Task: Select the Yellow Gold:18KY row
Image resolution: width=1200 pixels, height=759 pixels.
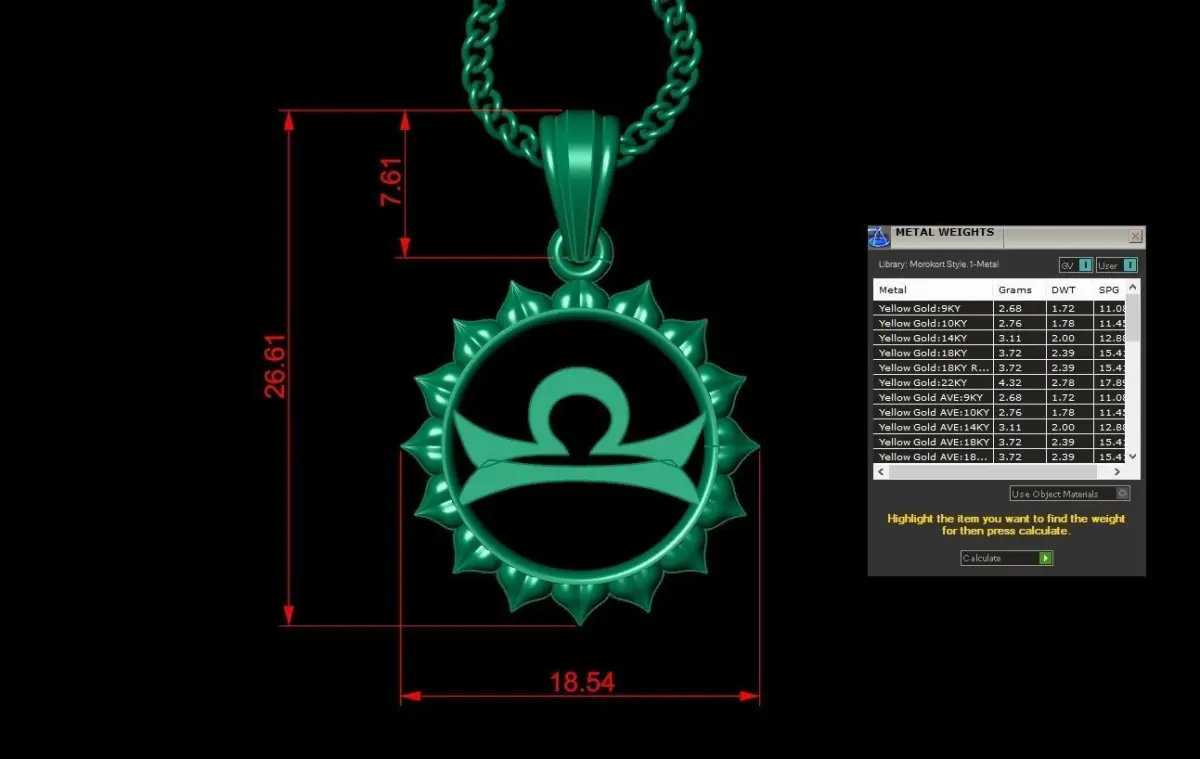Action: (x=1000, y=353)
